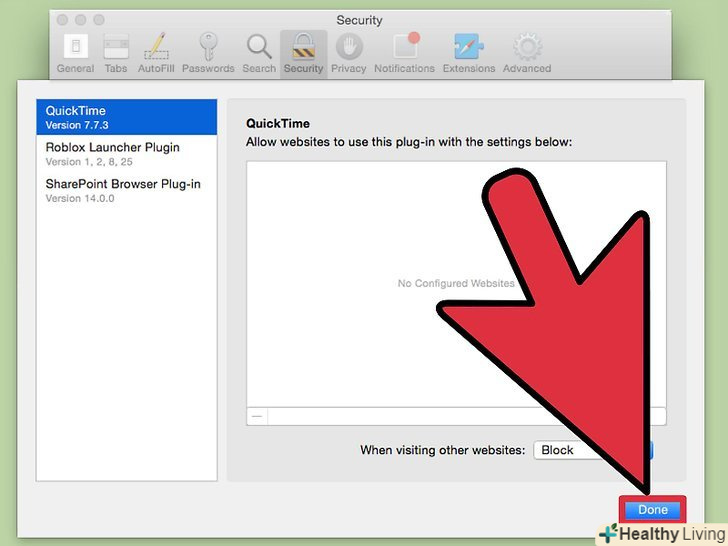Open the Passwords preferences pane
The image size is (728, 546).
click(208, 53)
